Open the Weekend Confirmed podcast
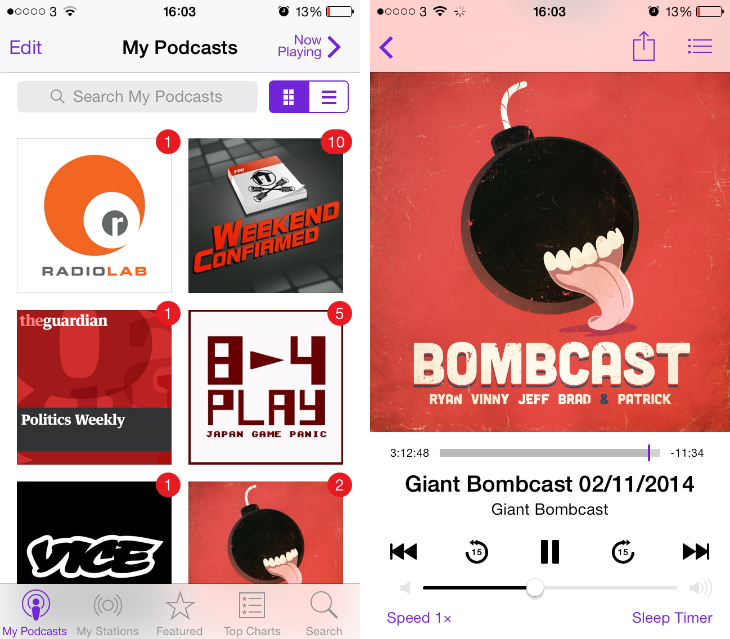The width and height of the screenshot is (730, 639). click(x=265, y=215)
